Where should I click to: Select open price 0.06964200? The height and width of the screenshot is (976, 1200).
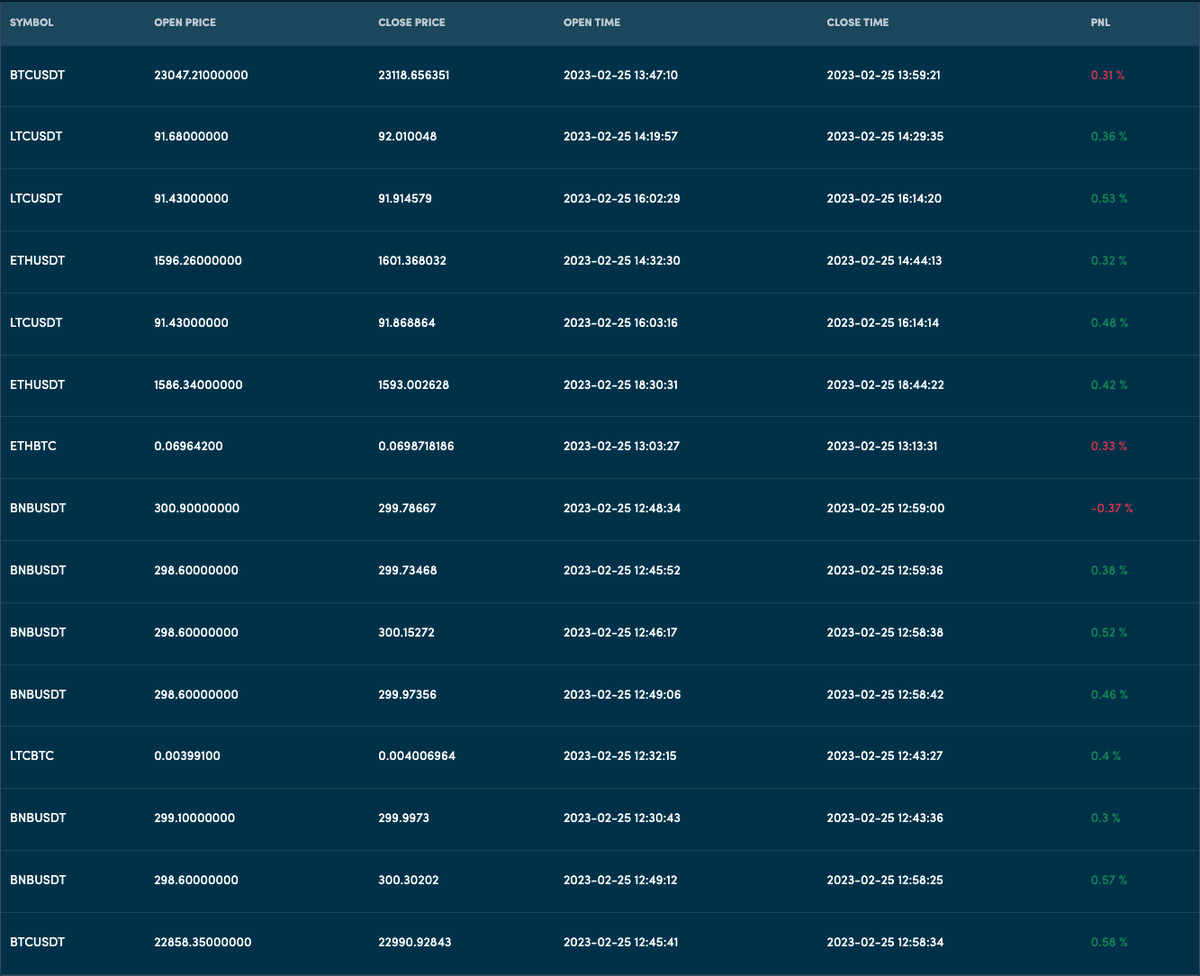(189, 446)
